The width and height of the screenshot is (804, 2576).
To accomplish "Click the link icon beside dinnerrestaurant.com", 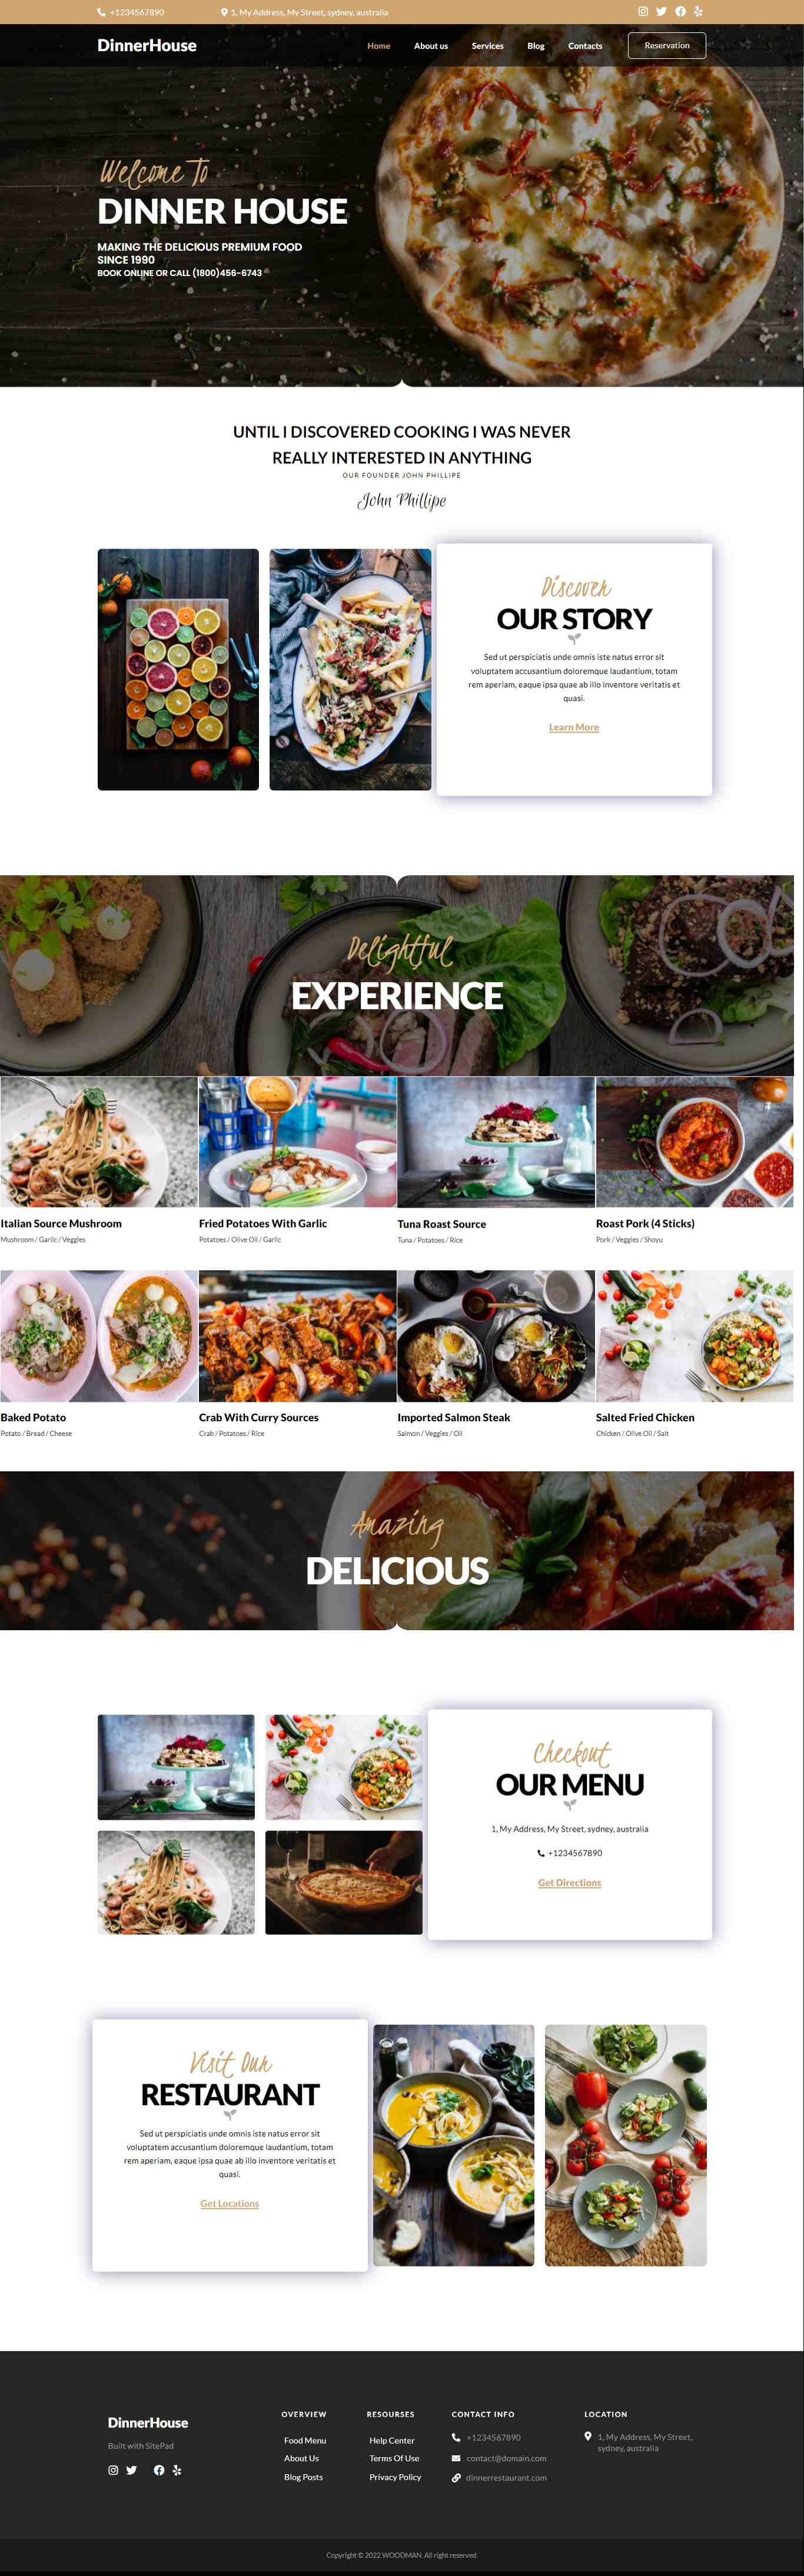I will click(x=456, y=2478).
